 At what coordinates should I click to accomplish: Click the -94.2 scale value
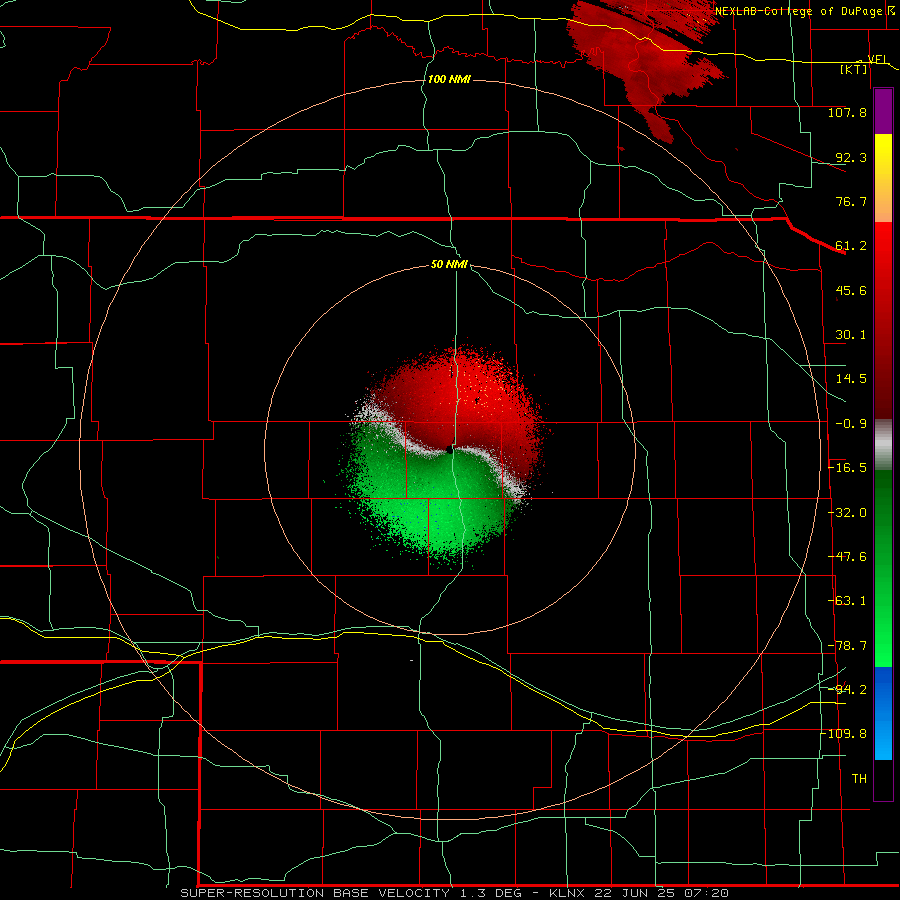pos(847,690)
